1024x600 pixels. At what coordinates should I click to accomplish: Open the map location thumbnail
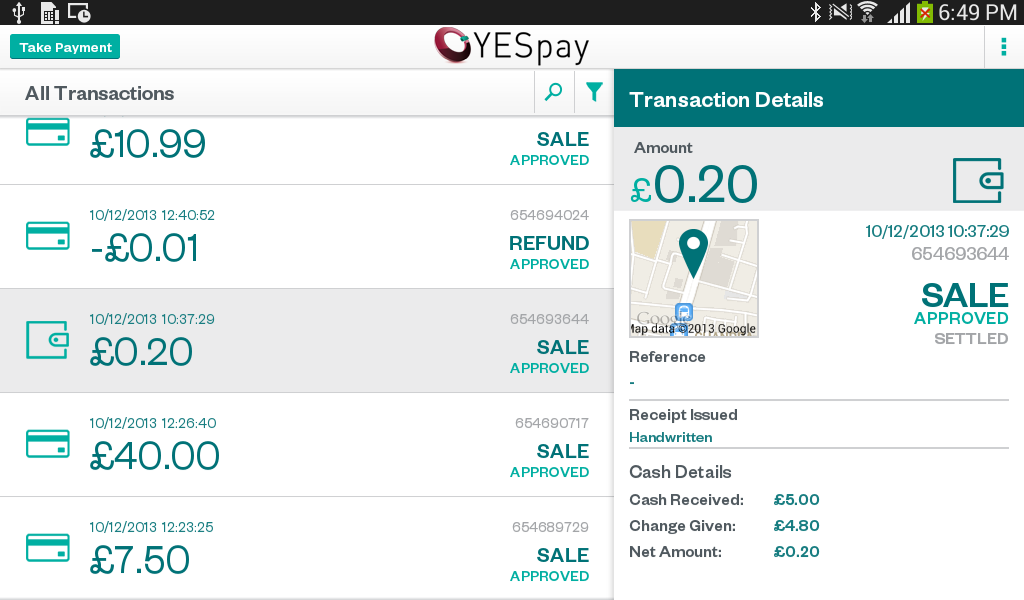[x=693, y=278]
